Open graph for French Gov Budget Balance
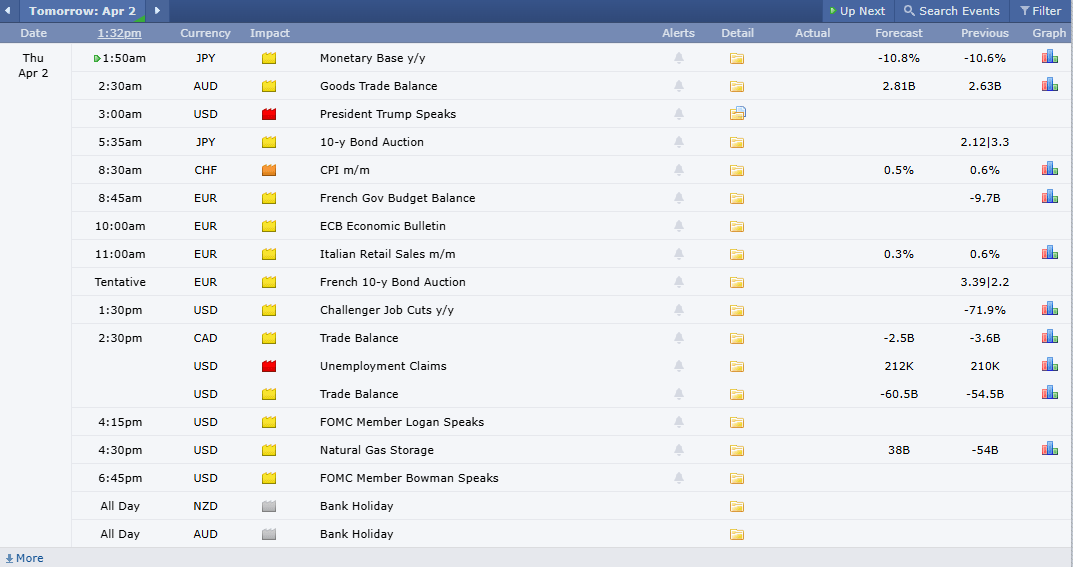 tap(1050, 198)
